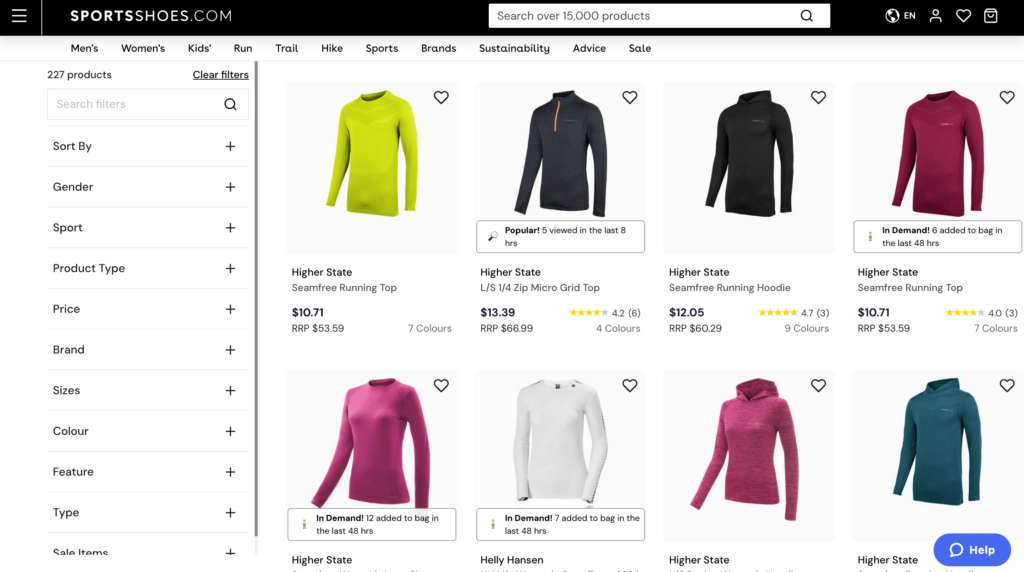Open the Sports menu
The image size is (1024, 572).
(381, 48)
